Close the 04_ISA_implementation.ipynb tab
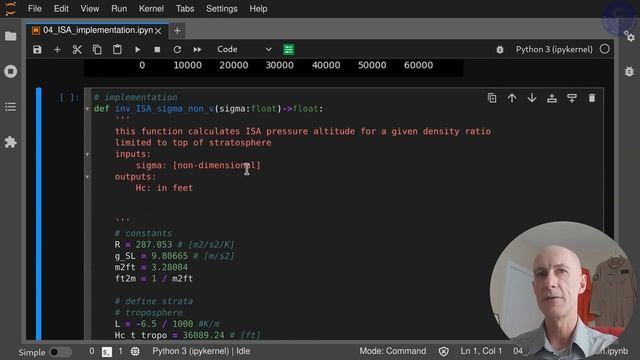This screenshot has width=640, height=360. tap(158, 31)
